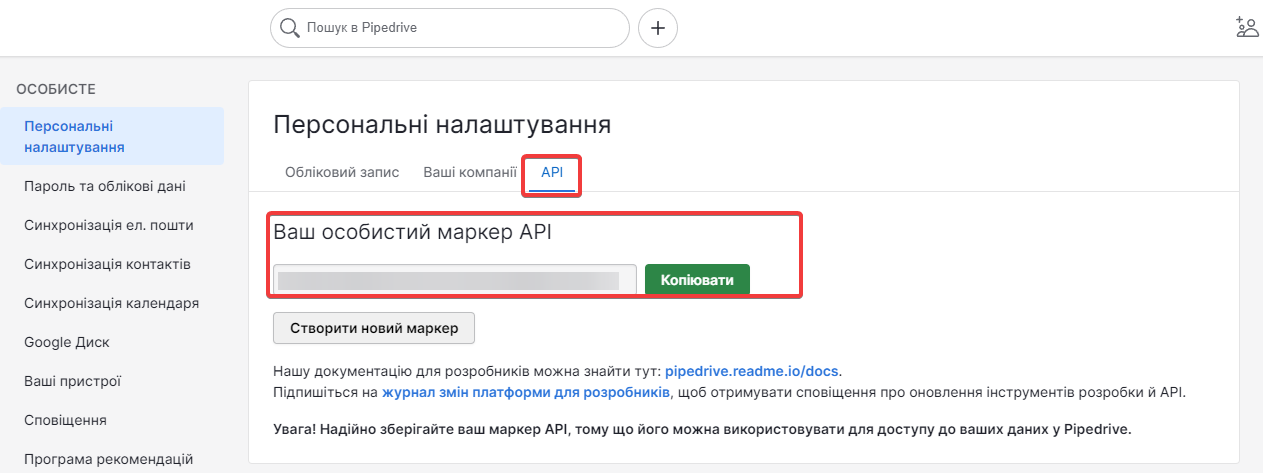Open Google Диск settings
The height and width of the screenshot is (473, 1263).
67,342
